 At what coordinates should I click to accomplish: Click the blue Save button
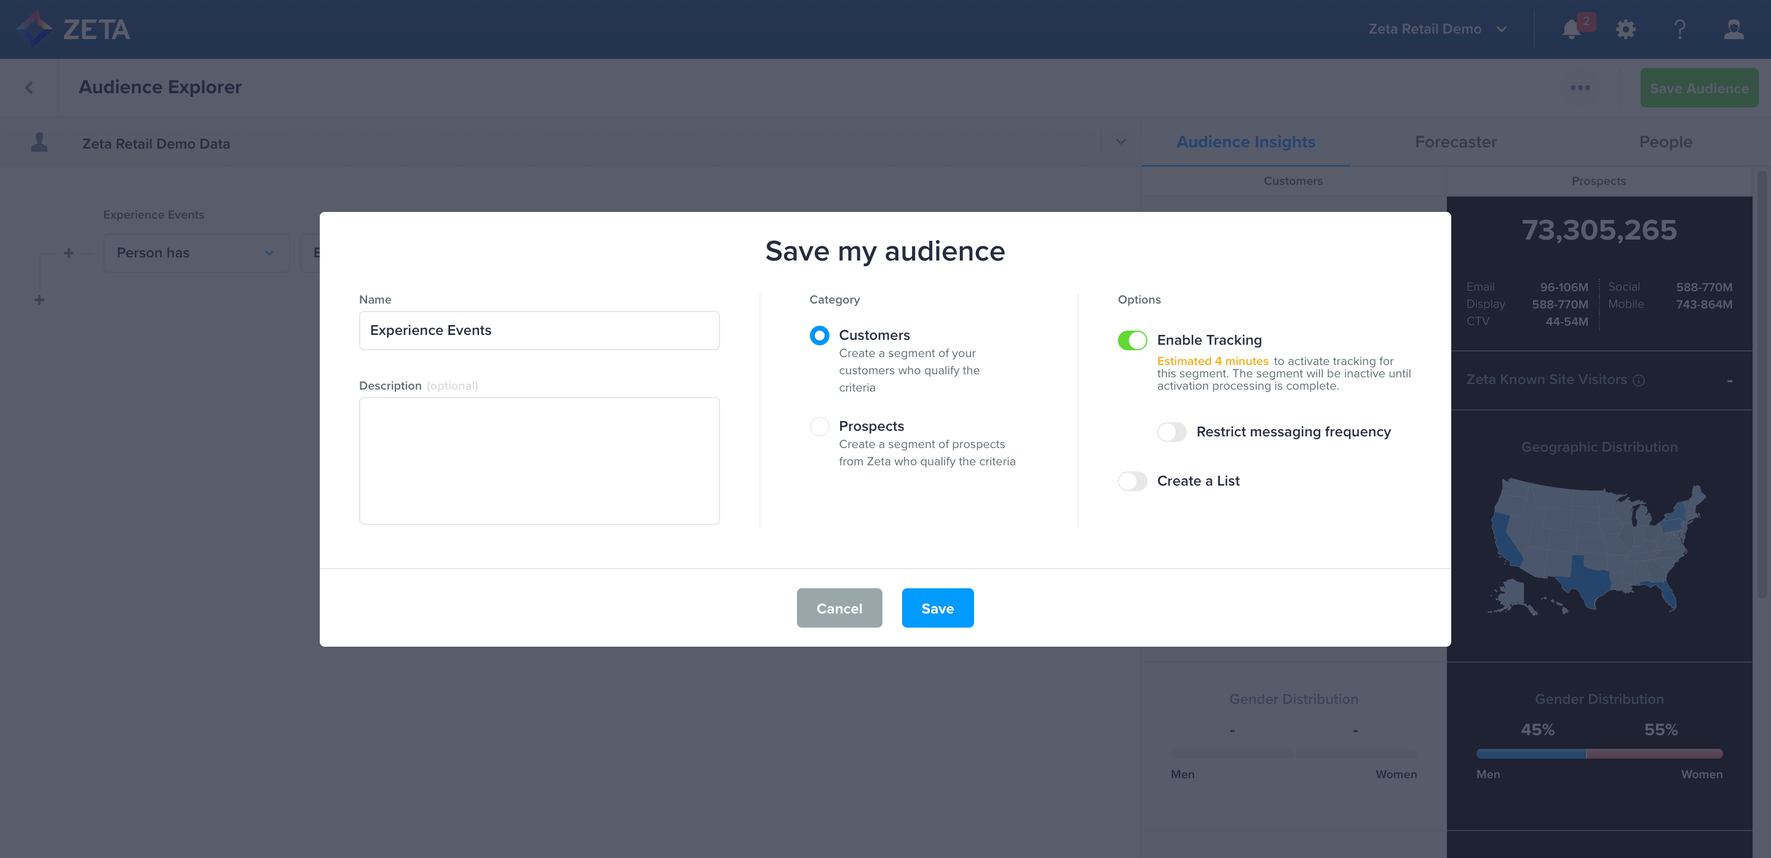point(937,608)
